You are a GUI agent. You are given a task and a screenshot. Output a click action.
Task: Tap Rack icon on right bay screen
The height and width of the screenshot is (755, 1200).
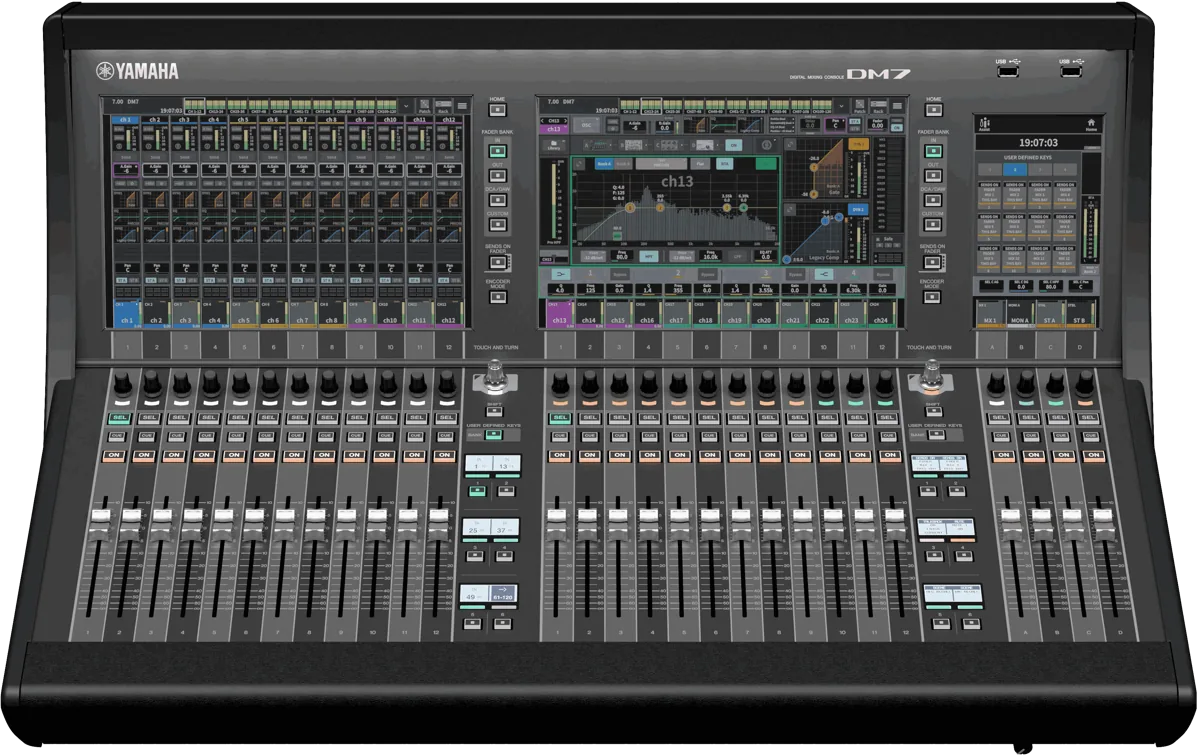[x=879, y=106]
